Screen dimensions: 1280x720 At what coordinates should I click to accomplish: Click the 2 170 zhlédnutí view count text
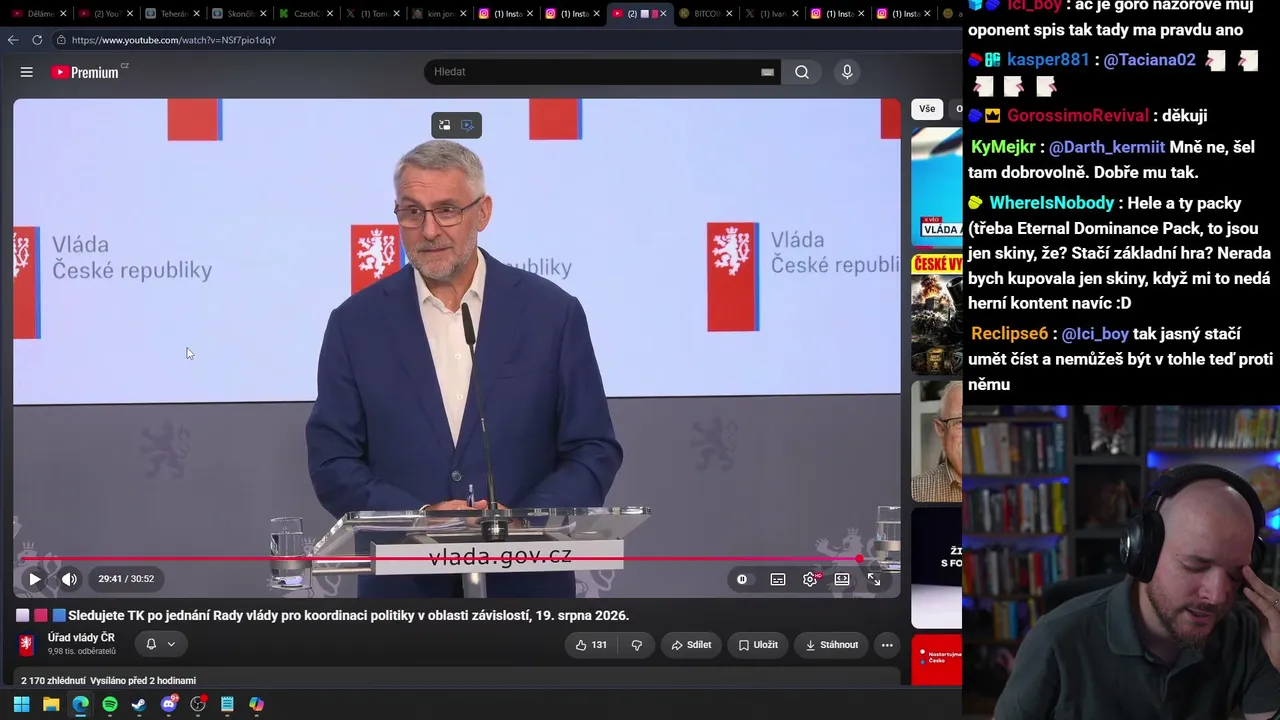pyautogui.click(x=53, y=681)
